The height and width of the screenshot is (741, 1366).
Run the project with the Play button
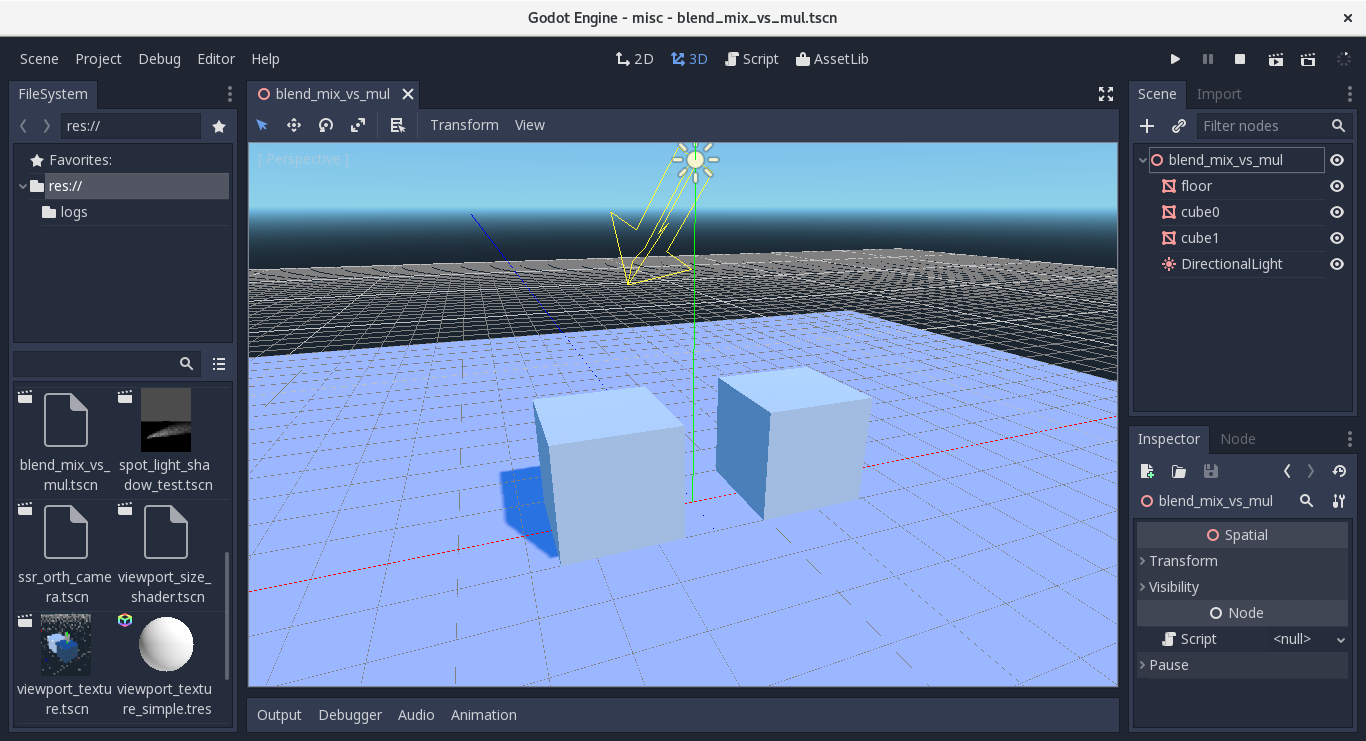point(1175,59)
